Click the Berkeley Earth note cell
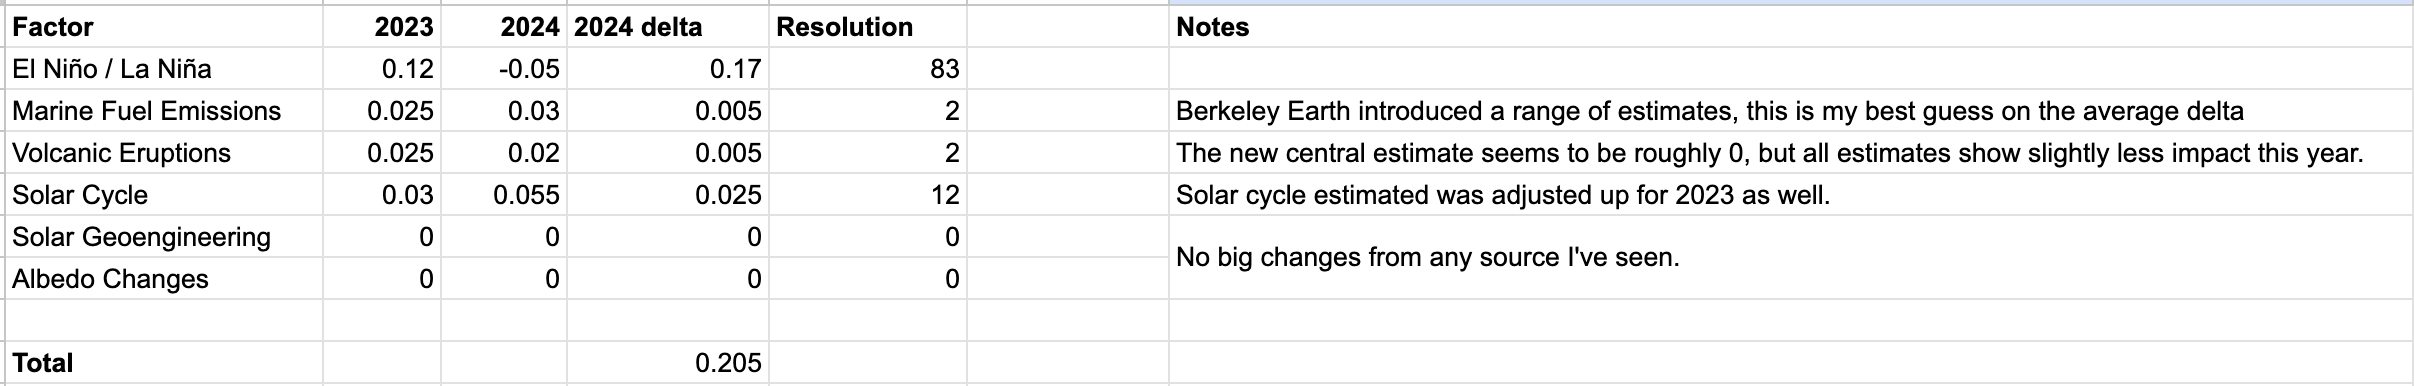This screenshot has height=386, width=2414. point(1790,111)
